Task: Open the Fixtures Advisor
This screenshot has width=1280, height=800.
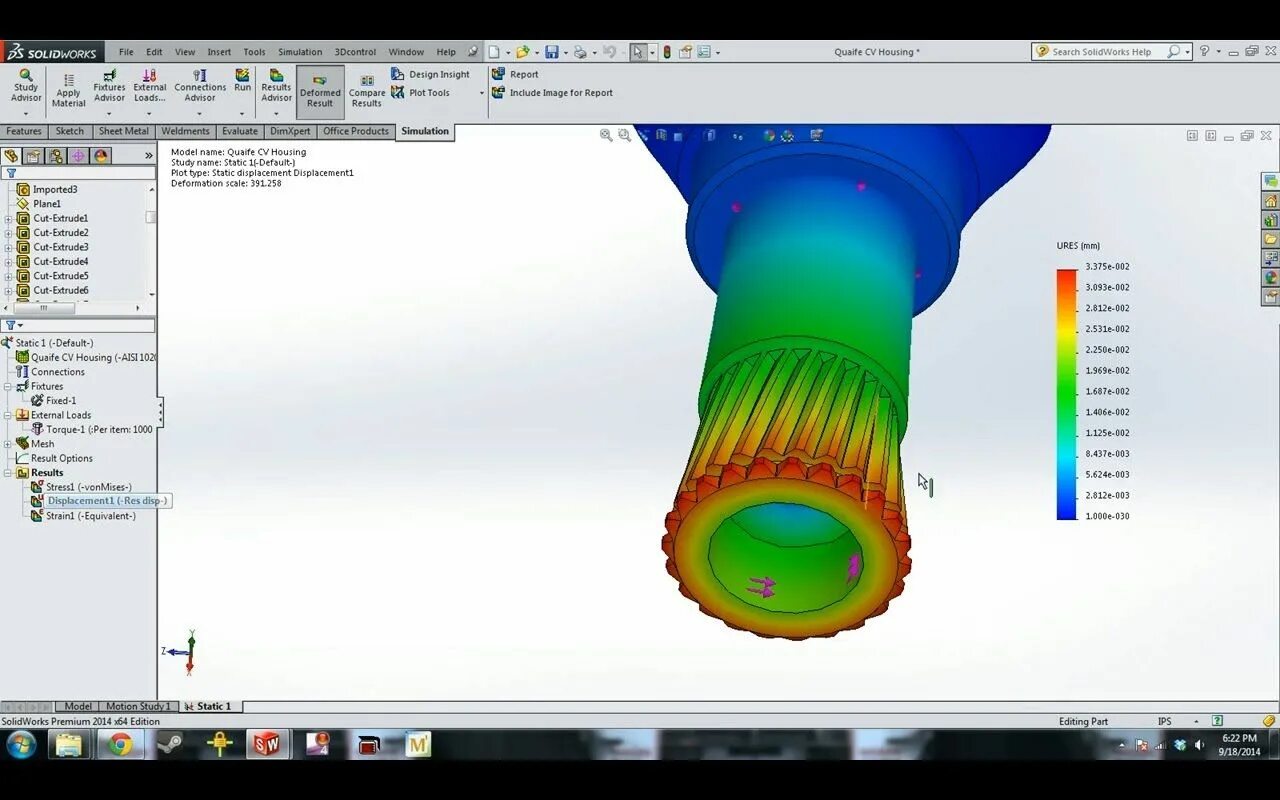Action: click(109, 86)
